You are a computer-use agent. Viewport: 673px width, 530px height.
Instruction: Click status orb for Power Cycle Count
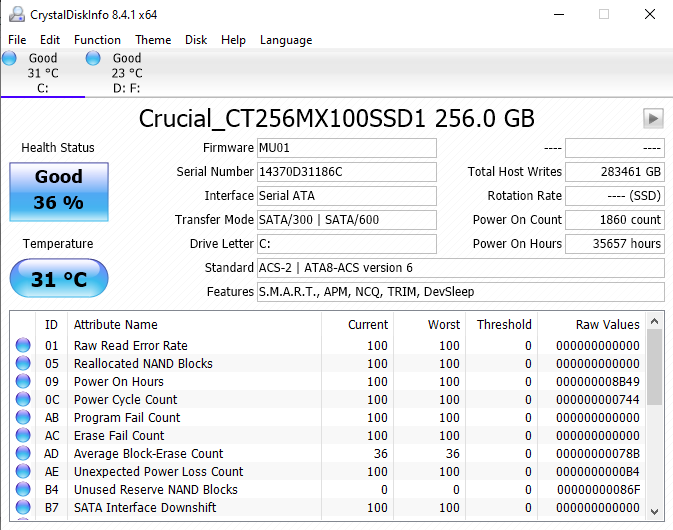click(23, 399)
